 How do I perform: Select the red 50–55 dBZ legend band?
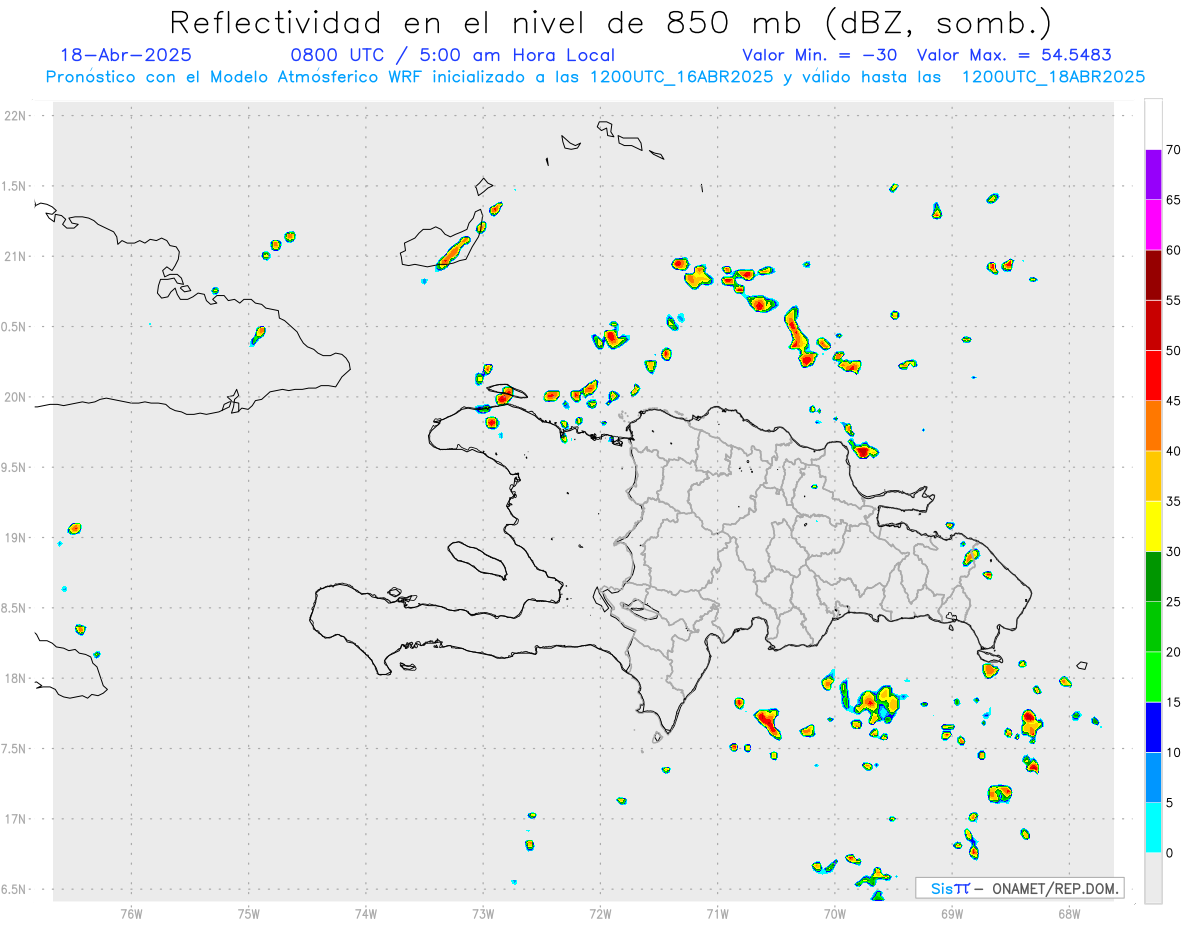pos(1153,325)
